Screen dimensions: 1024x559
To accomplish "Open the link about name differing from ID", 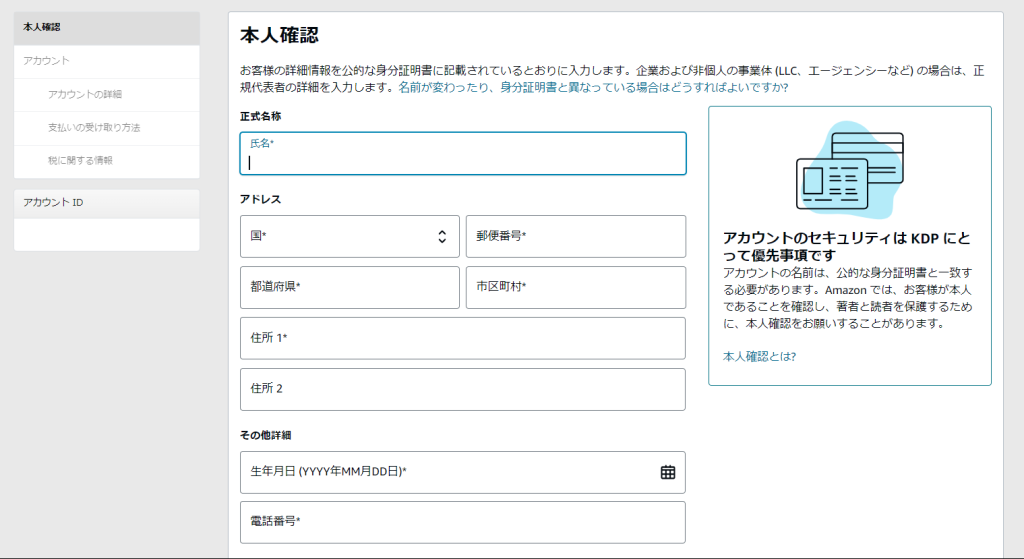I will [x=593, y=88].
